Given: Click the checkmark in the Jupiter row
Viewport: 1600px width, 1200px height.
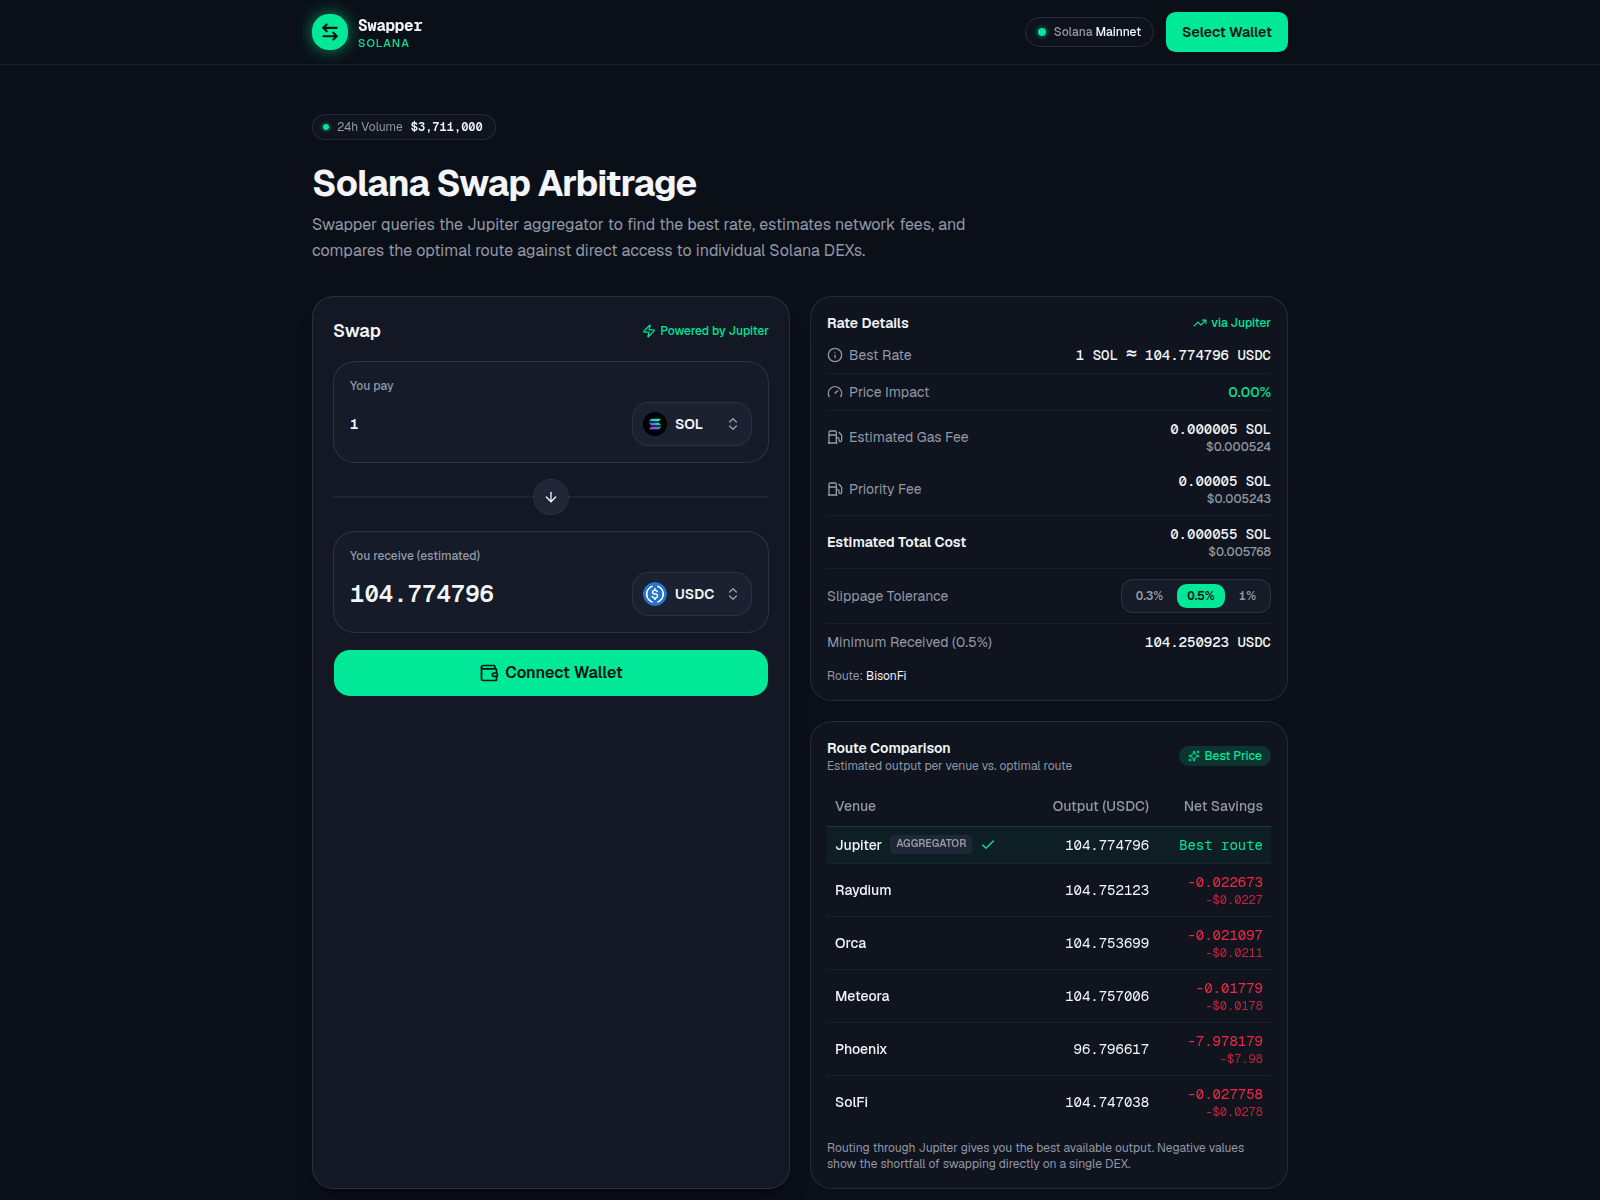Looking at the screenshot, I should pos(988,845).
